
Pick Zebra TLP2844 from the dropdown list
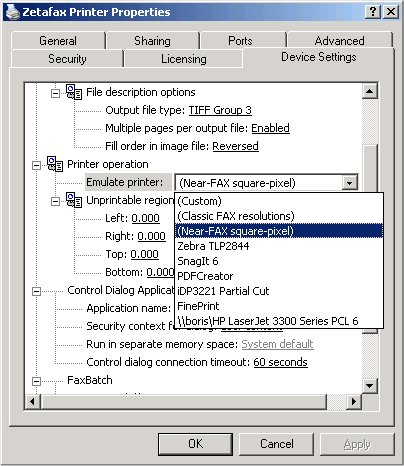pyautogui.click(x=279, y=246)
